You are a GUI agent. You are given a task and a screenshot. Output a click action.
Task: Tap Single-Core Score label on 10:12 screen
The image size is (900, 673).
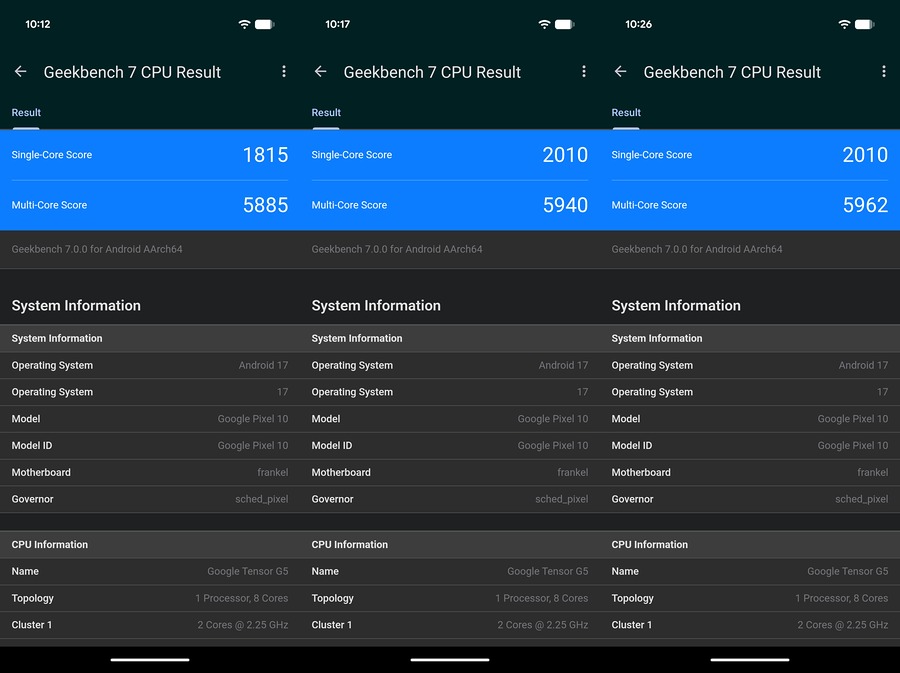tap(52, 155)
